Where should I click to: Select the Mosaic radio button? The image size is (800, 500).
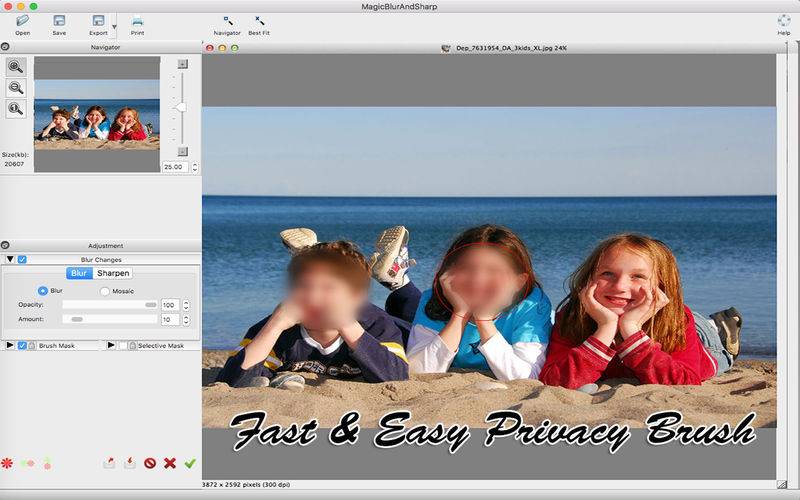pos(105,291)
